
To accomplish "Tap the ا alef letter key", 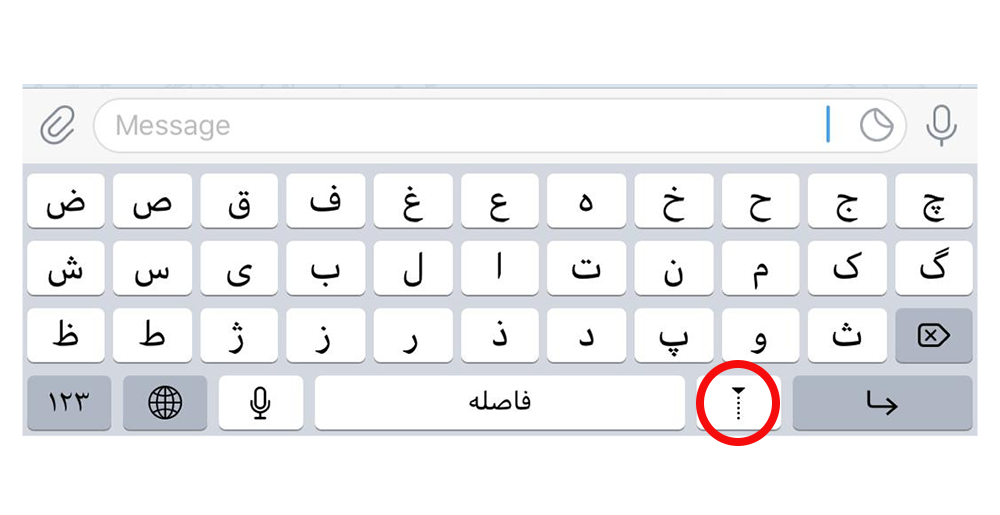I will (x=499, y=268).
